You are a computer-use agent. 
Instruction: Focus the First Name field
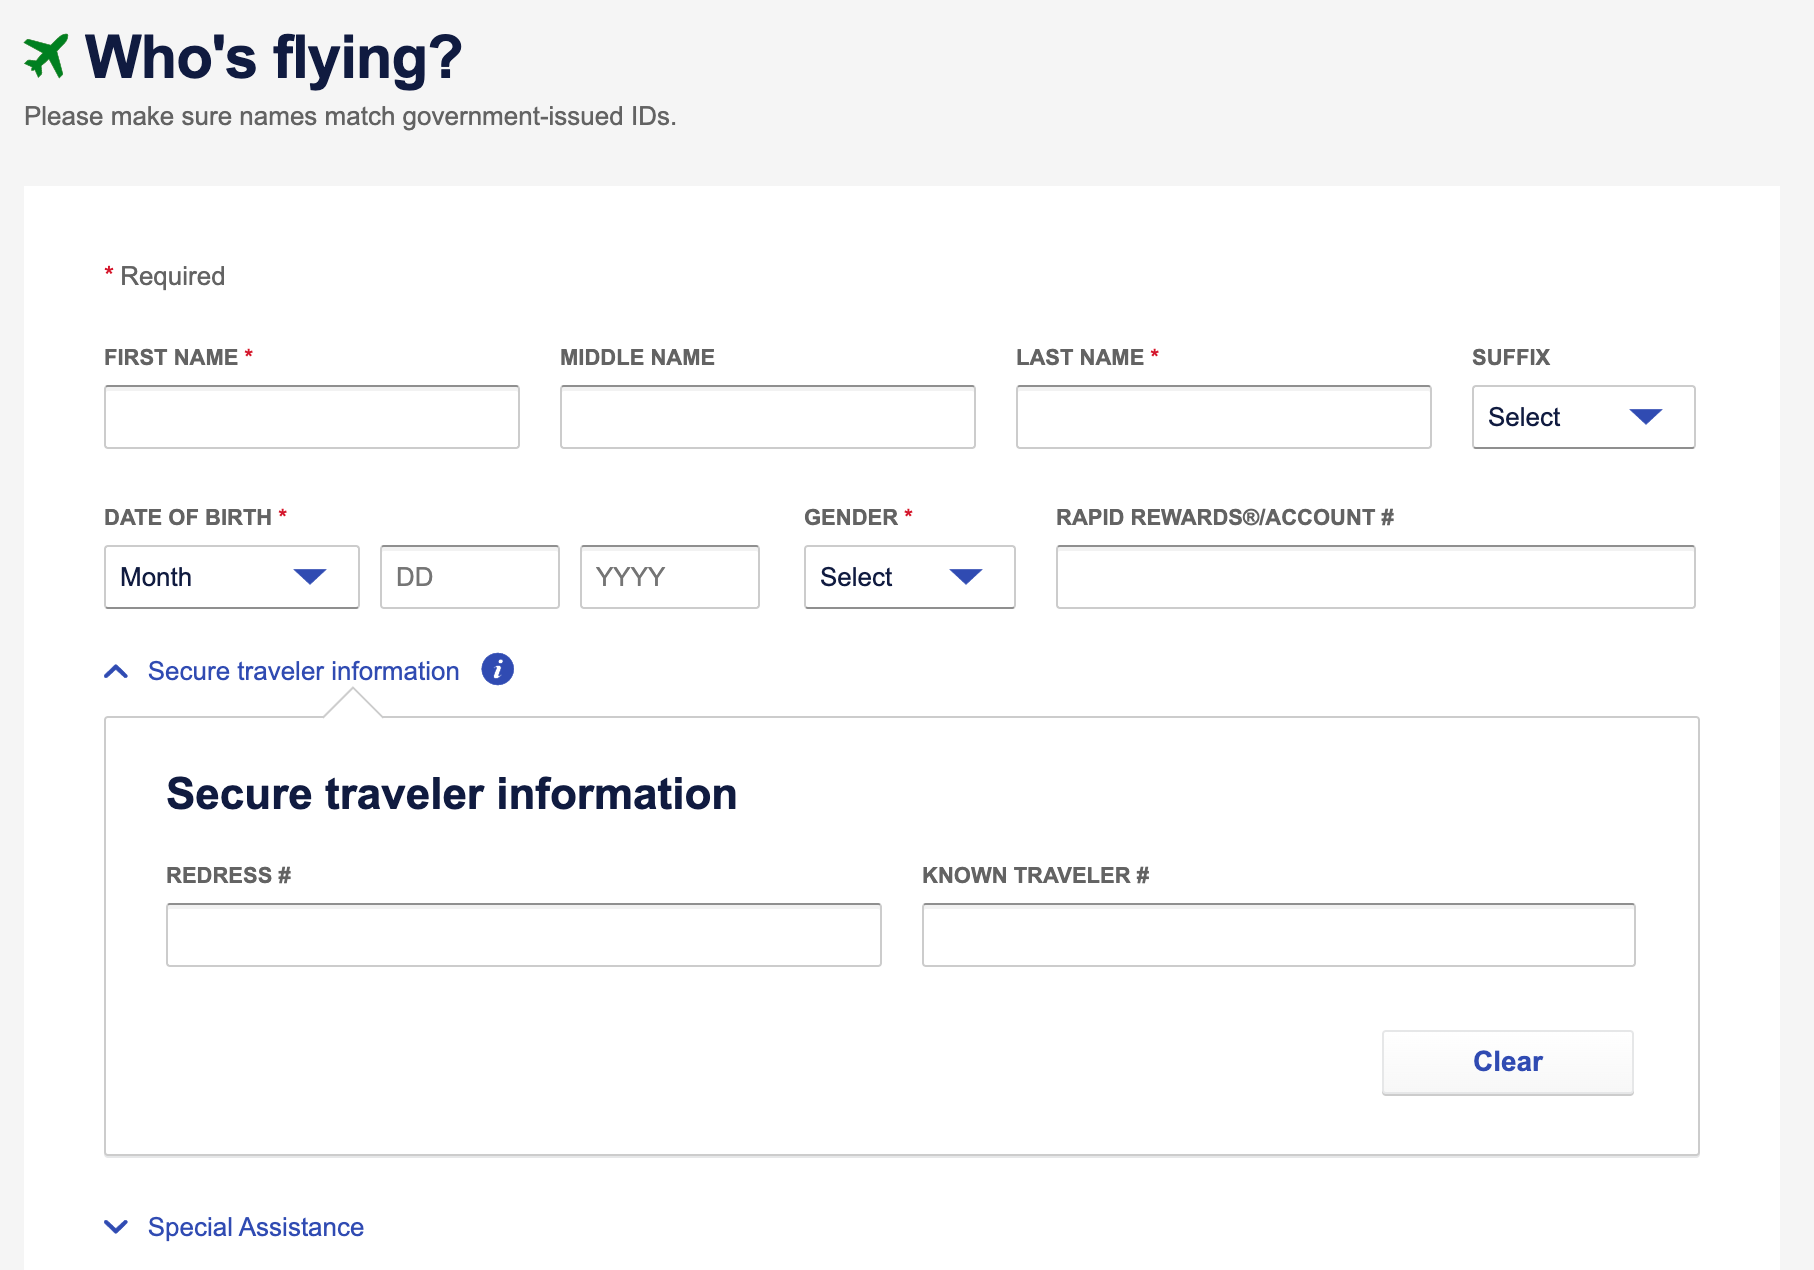[311, 417]
